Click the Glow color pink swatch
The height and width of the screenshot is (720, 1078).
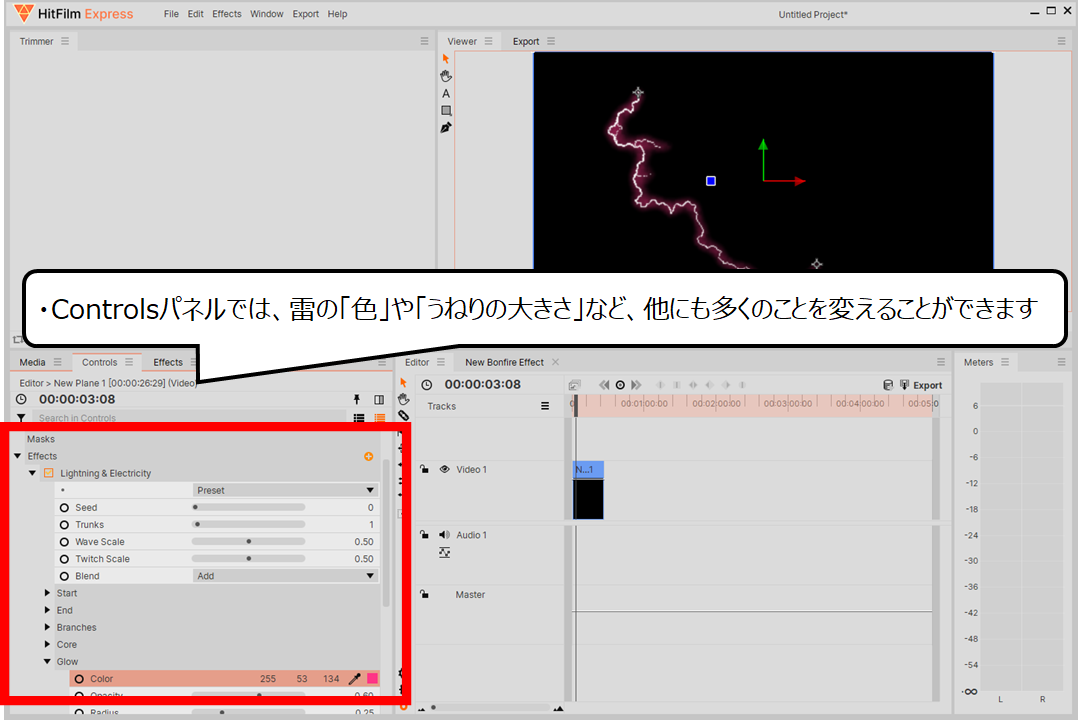(373, 679)
